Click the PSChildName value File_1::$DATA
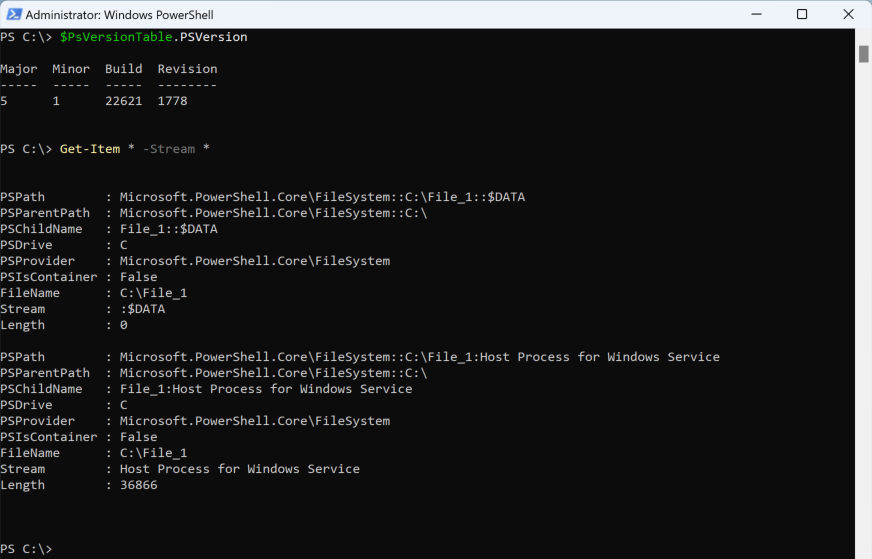Viewport: 872px width, 559px height. pyautogui.click(x=169, y=229)
